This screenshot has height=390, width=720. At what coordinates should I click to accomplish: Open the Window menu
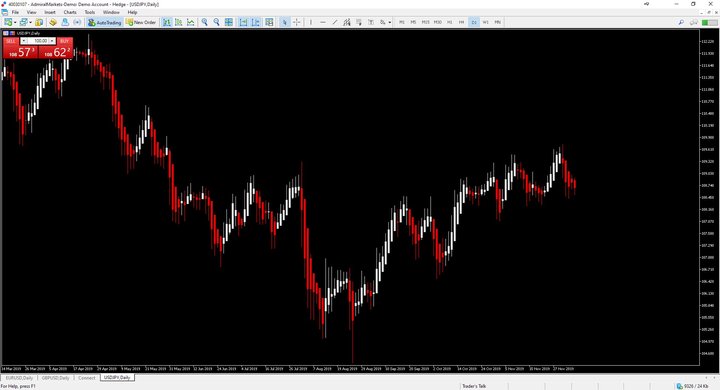pyautogui.click(x=111, y=12)
